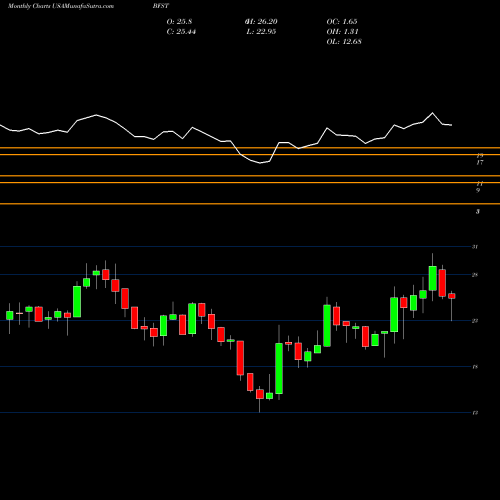Select the high value H: 26.20
The height and width of the screenshot is (500, 500).
click(x=261, y=22)
